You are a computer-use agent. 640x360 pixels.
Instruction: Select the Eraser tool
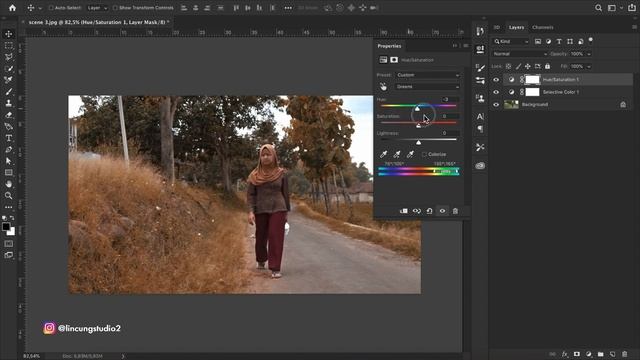click(9, 115)
